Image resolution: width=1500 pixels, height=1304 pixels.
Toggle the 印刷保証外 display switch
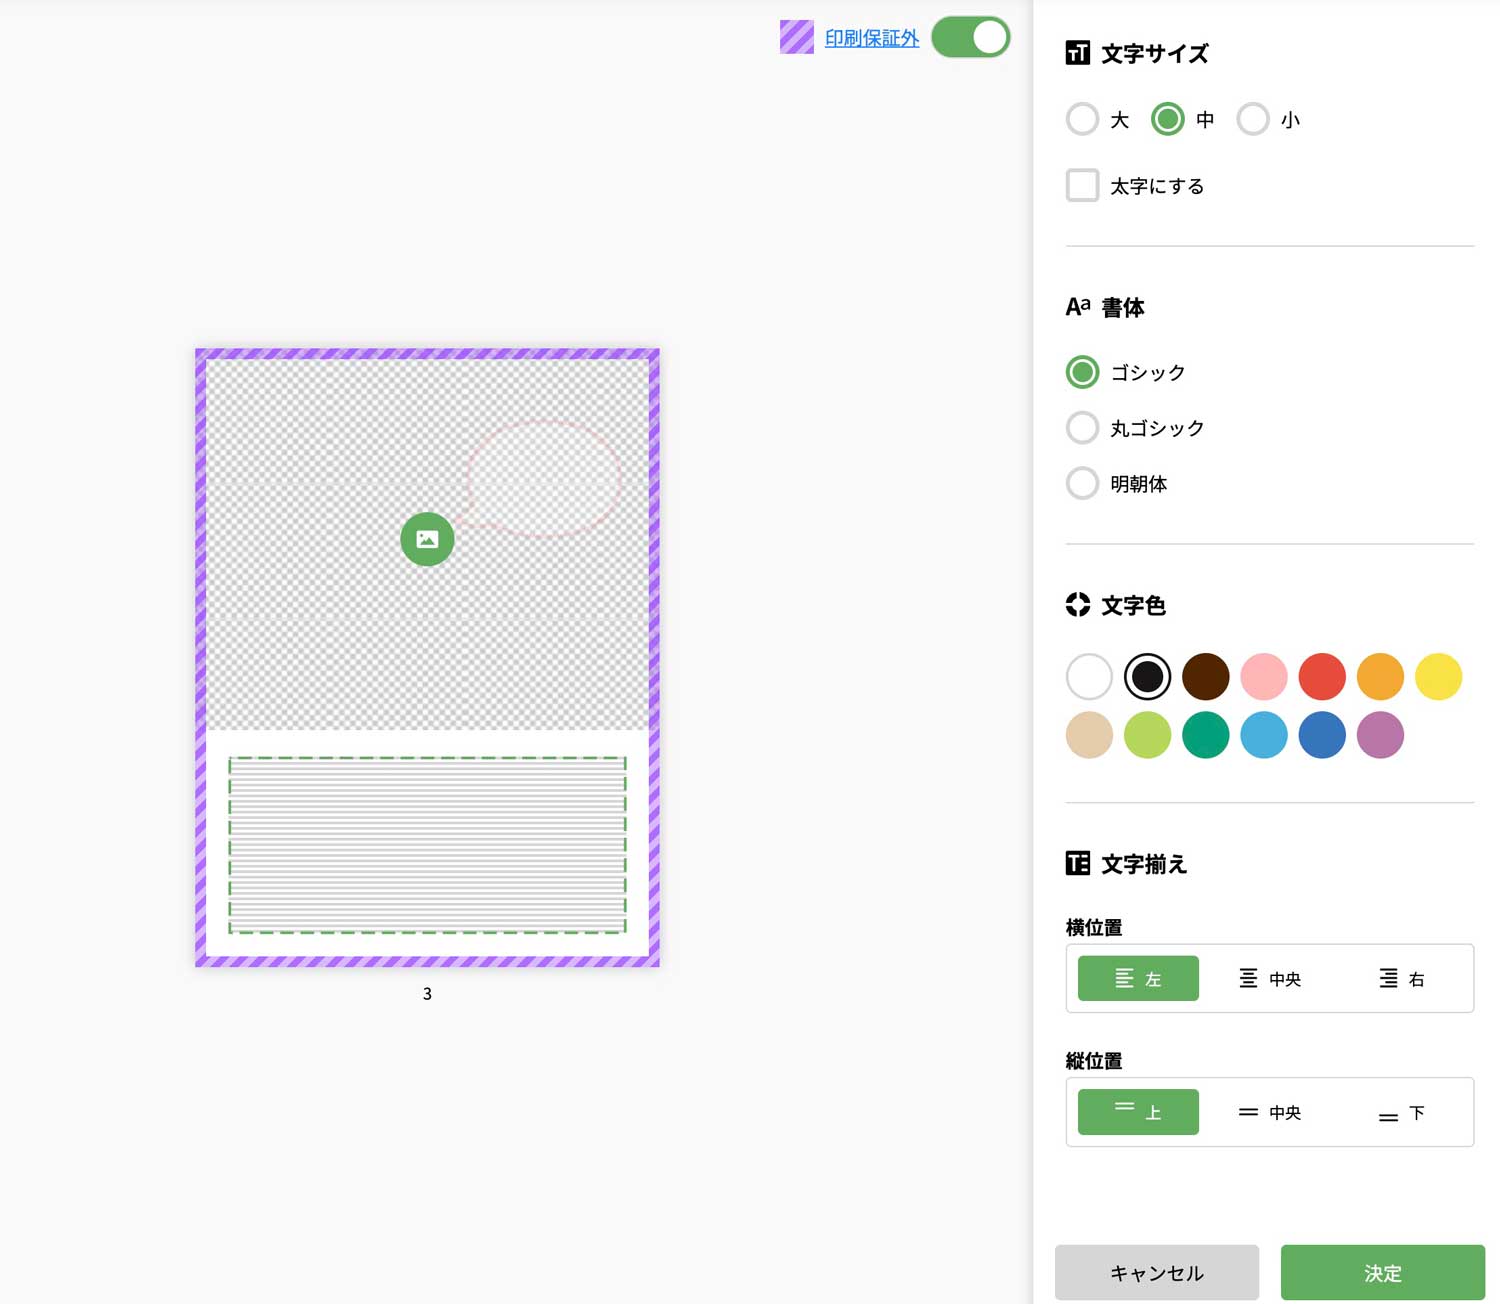(970, 38)
